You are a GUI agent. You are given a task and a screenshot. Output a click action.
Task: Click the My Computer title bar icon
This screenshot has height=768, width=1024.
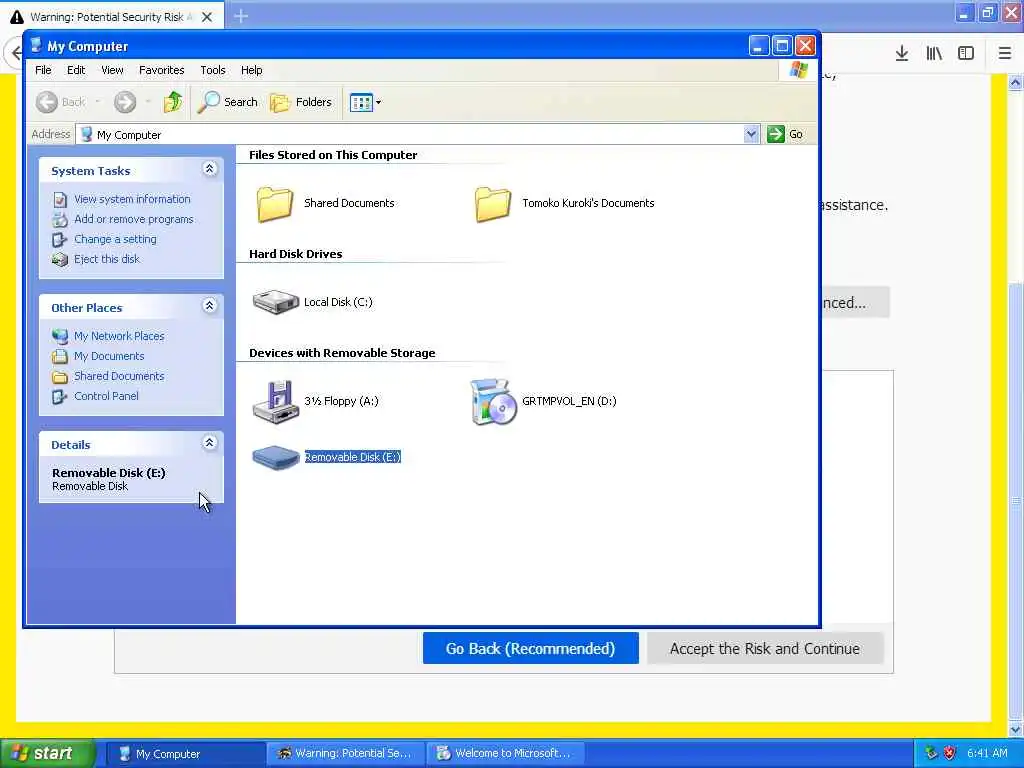coord(36,46)
